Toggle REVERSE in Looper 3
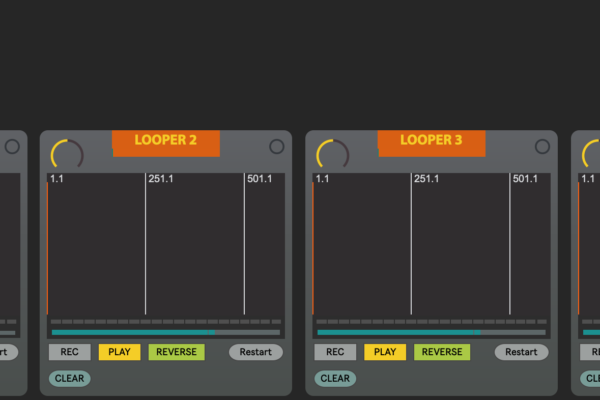 coord(442,352)
